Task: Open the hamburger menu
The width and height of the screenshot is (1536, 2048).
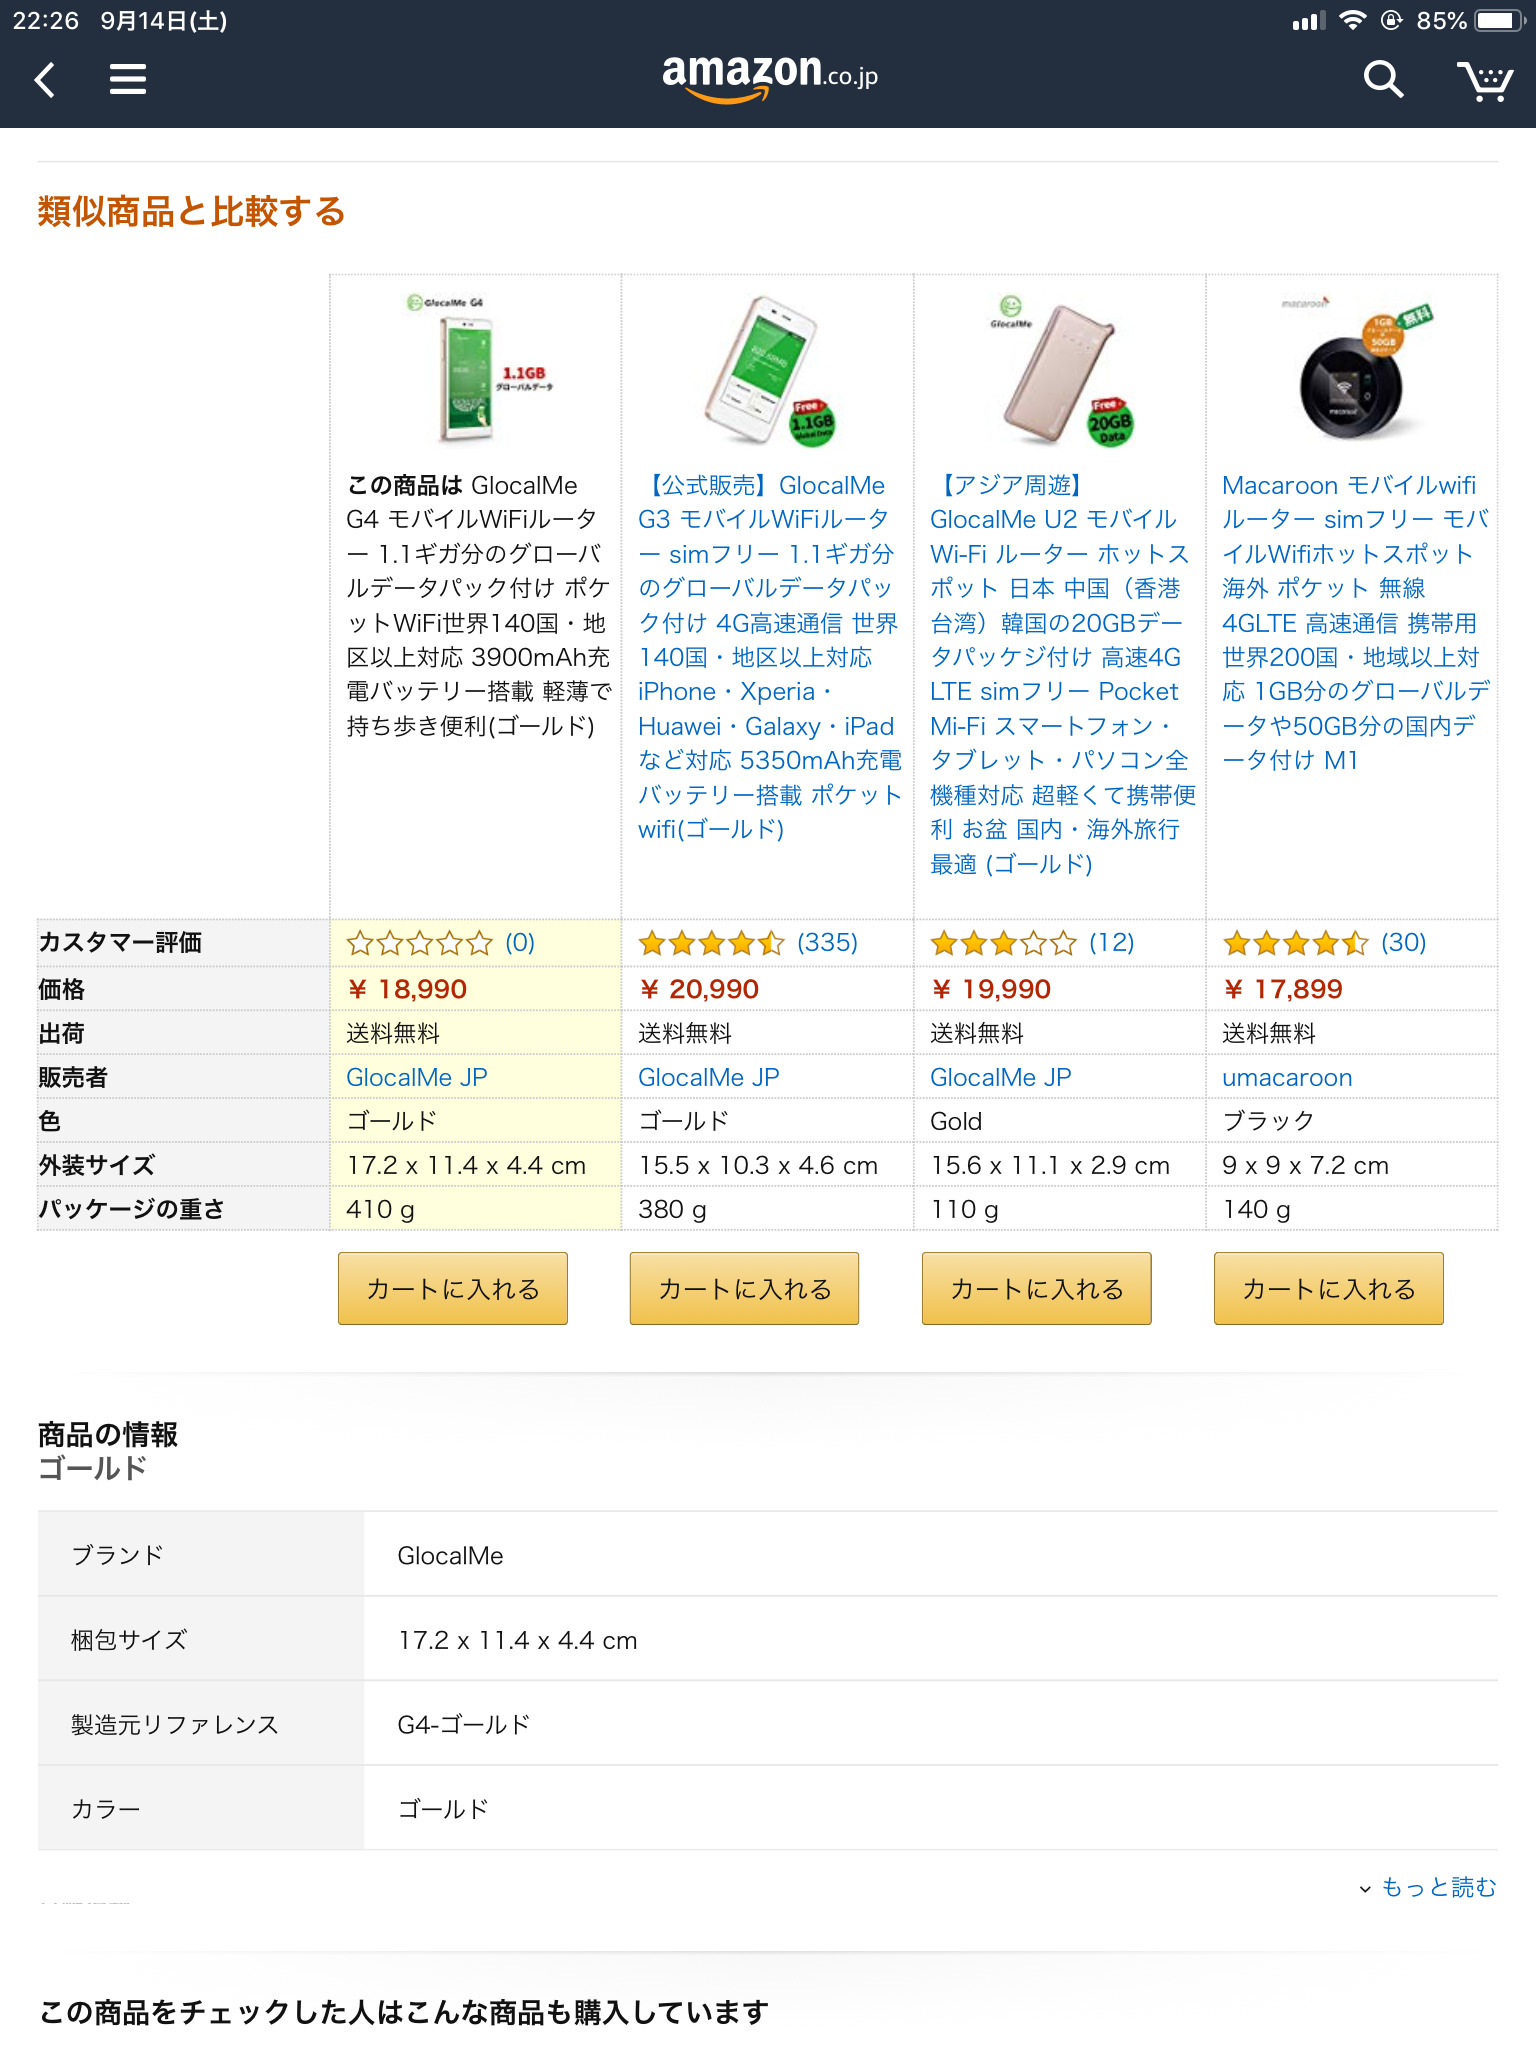Action: (128, 79)
